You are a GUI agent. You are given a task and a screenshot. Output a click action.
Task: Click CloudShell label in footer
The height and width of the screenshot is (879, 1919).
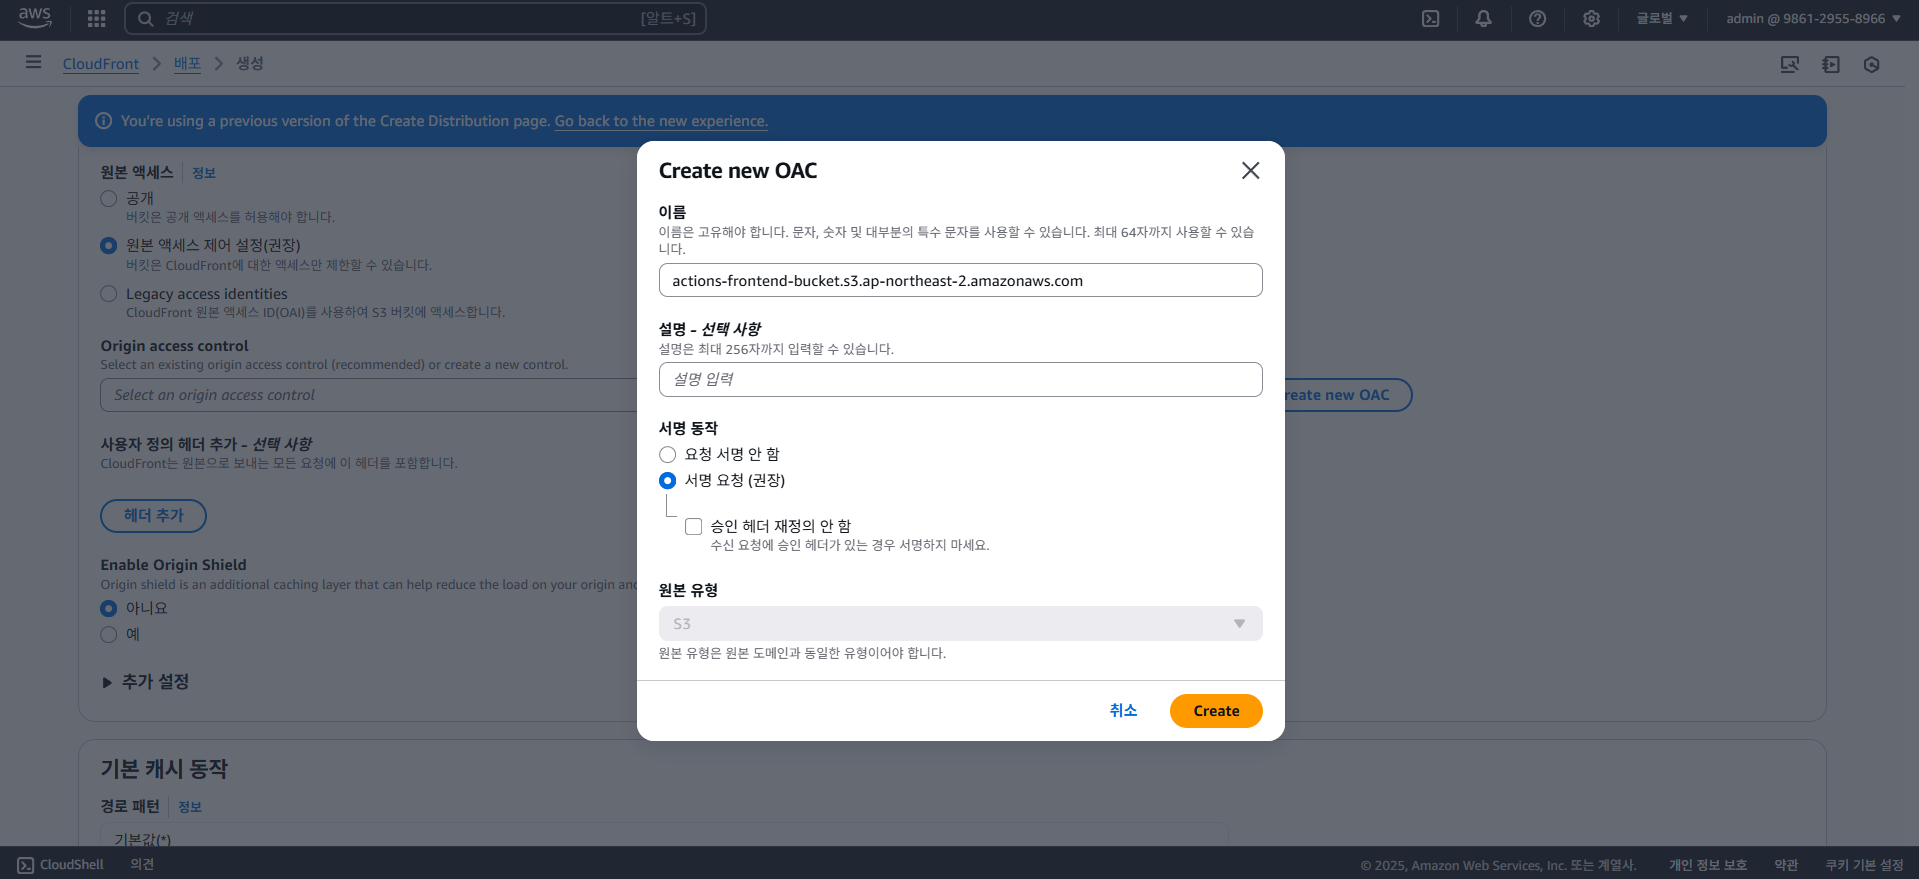click(x=72, y=865)
